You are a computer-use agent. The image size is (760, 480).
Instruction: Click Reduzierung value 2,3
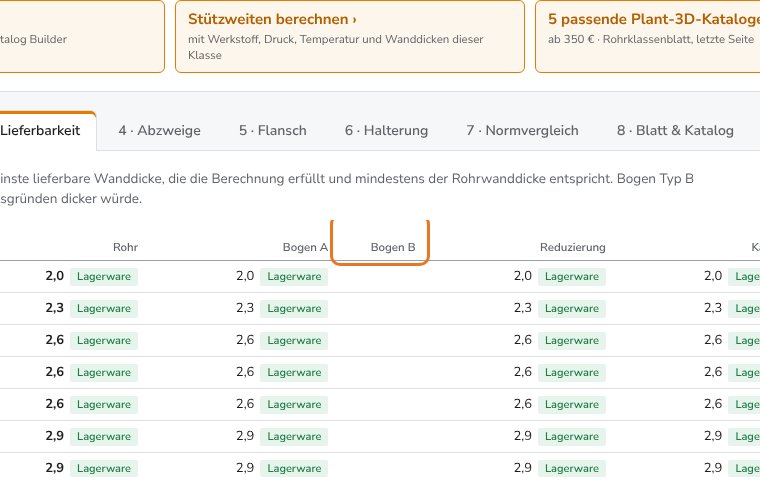pos(523,308)
